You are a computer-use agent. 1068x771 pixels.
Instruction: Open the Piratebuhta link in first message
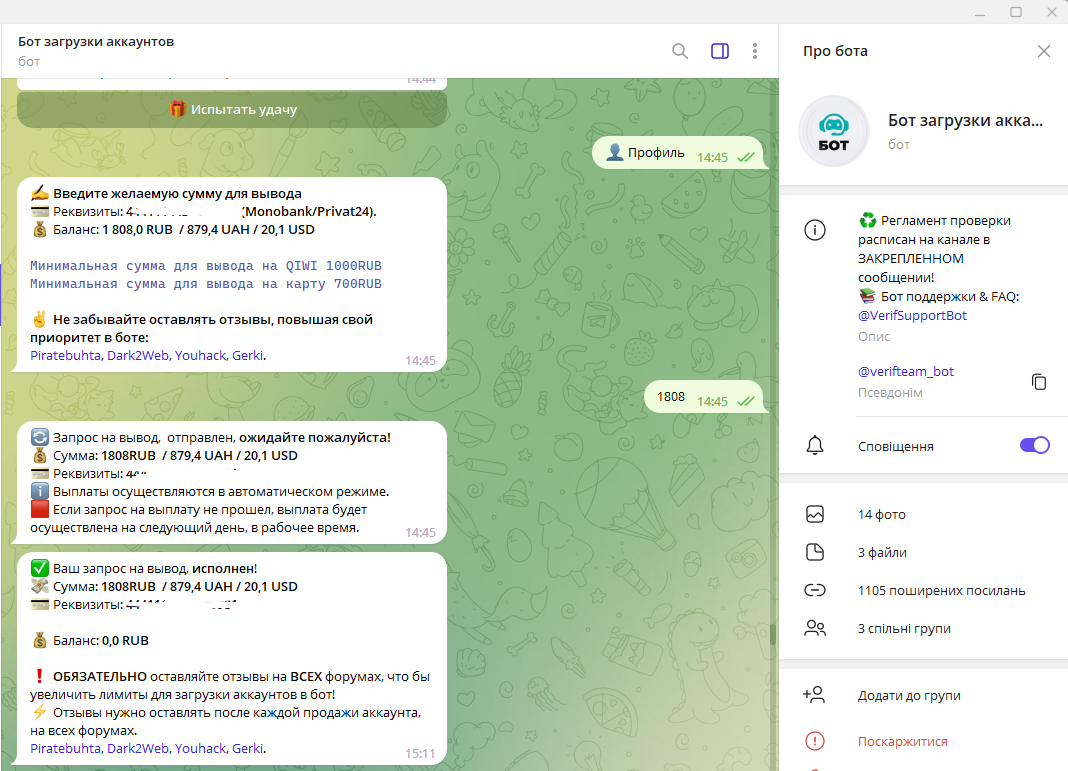coord(65,355)
